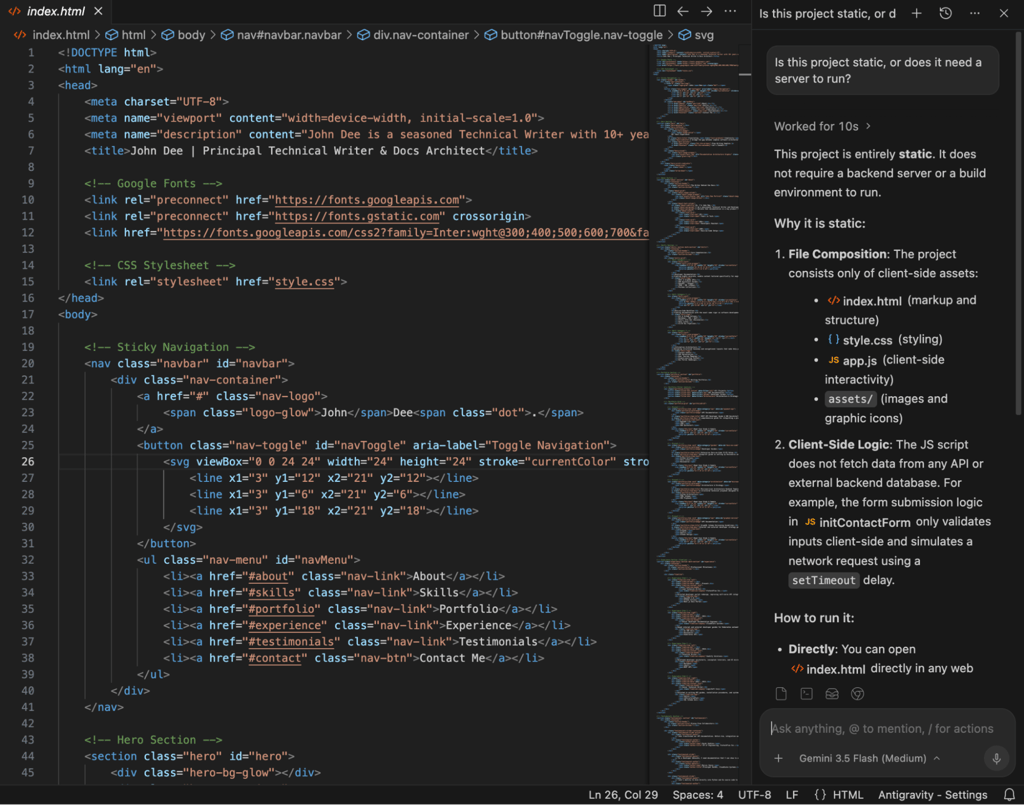Screen dimensions: 1024x805
Task: Open the fonts.googleapis.com link on line 10
Action: pyautogui.click(x=366, y=200)
